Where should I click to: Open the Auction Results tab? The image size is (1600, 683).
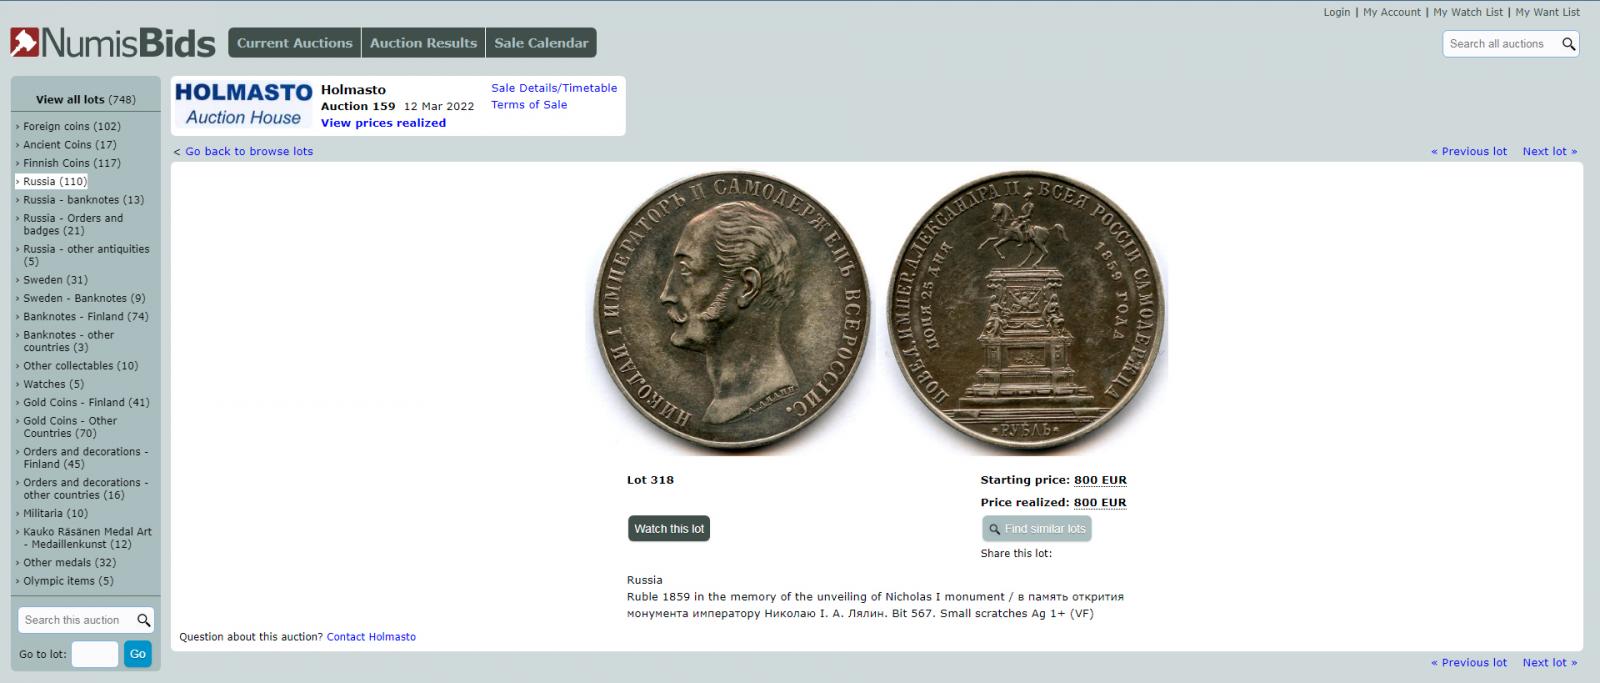(x=423, y=43)
